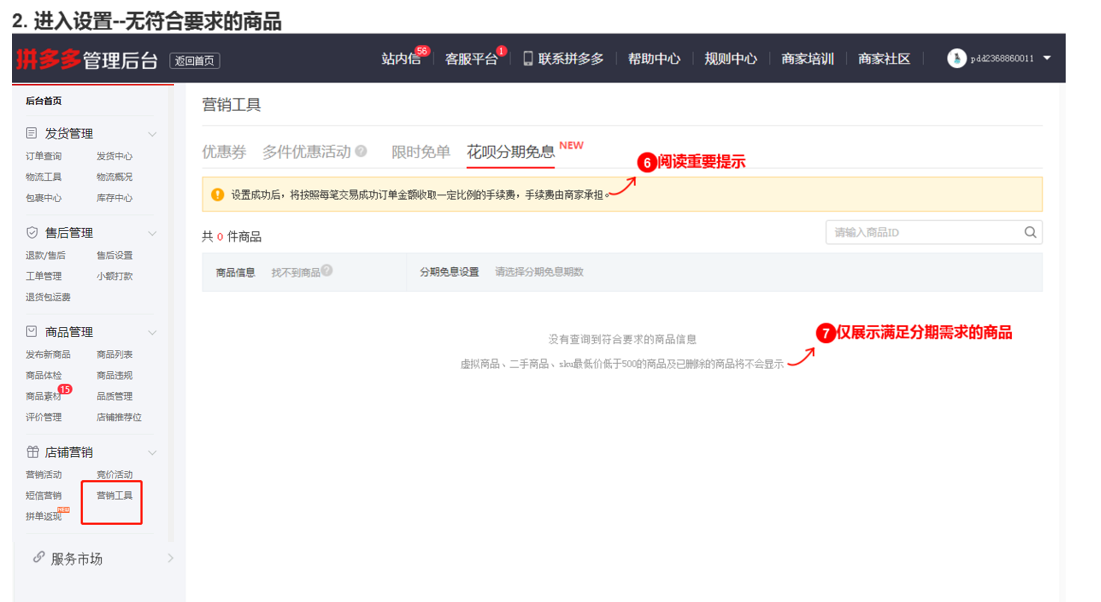Click the 分期免息设置 column header
Image resolution: width=1101 pixels, height=602 pixels.
point(449,272)
